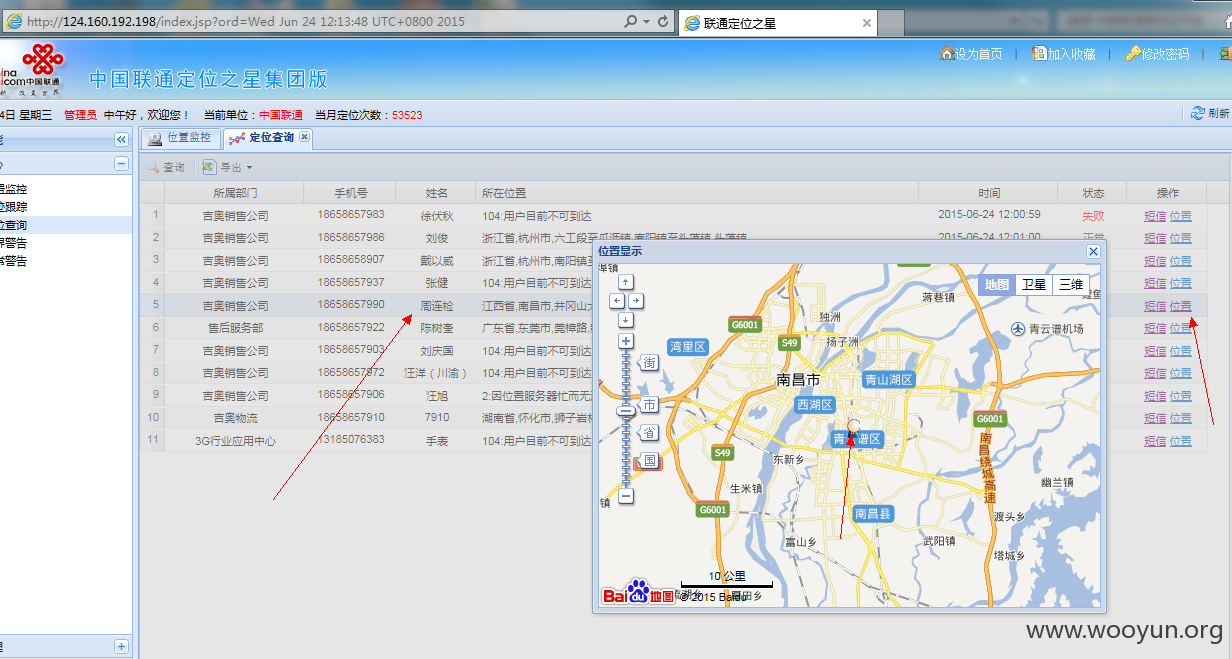
Task: Select the 位置监控 item in left sidebar
Action: click(14, 188)
